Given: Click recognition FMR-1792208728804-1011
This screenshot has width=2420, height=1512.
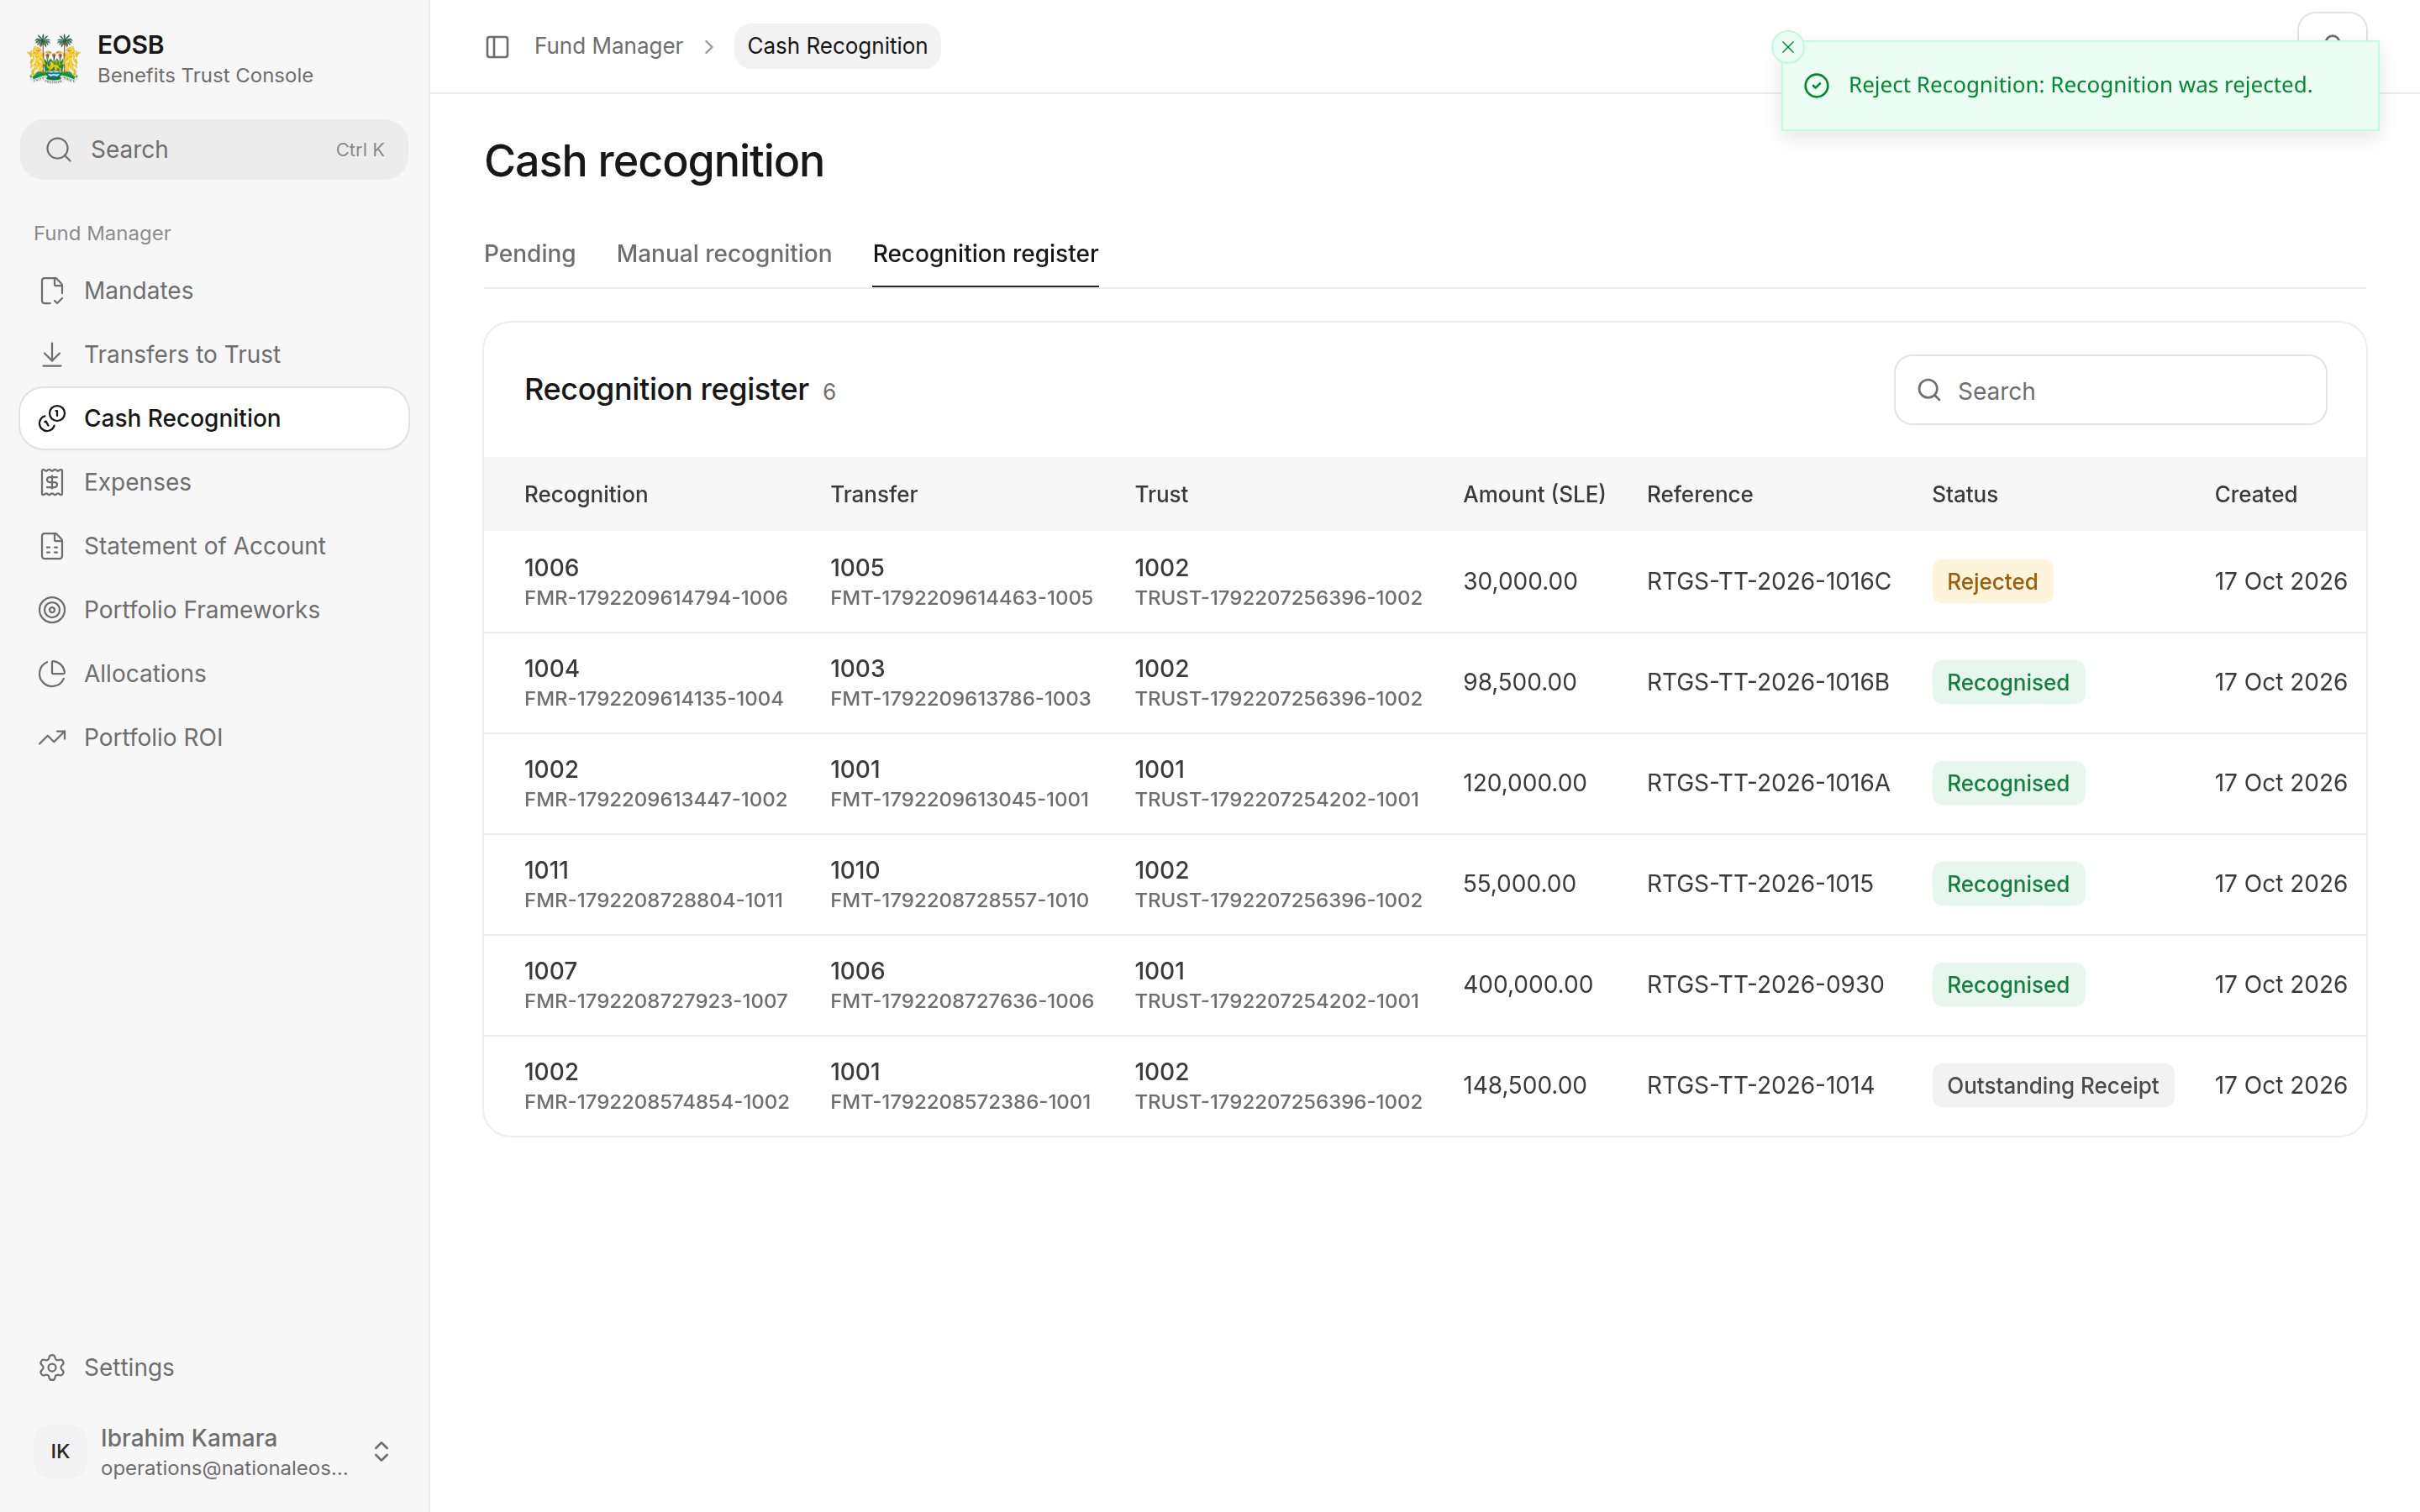Looking at the screenshot, I should (653, 900).
